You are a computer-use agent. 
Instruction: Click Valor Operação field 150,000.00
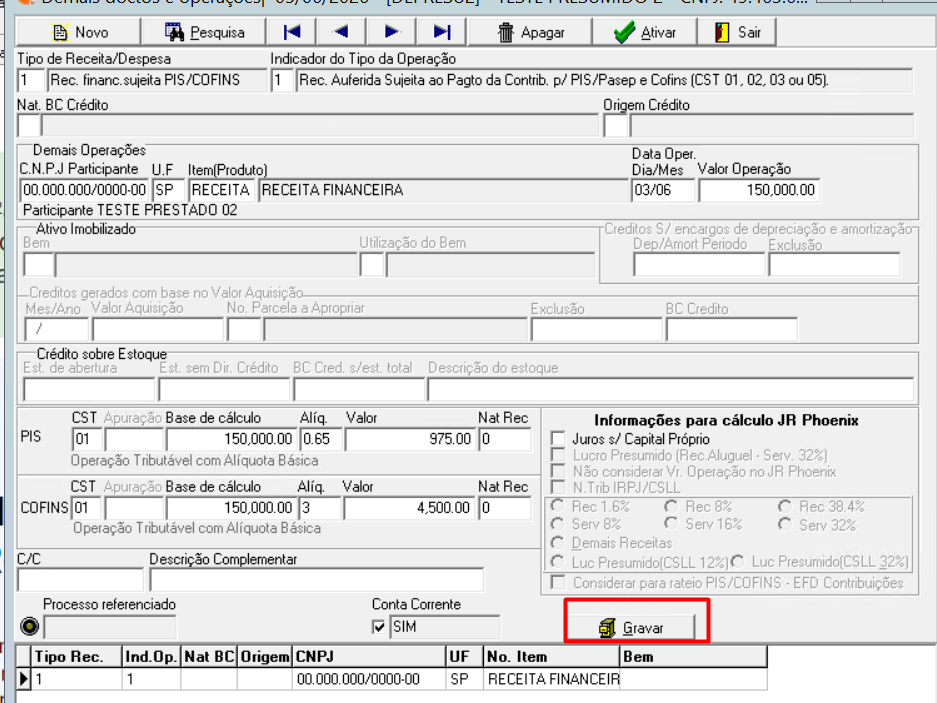click(x=759, y=190)
